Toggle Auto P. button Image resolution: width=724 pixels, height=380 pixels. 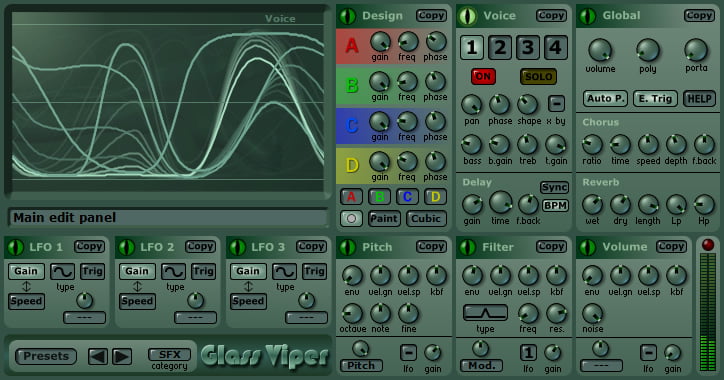coord(605,98)
